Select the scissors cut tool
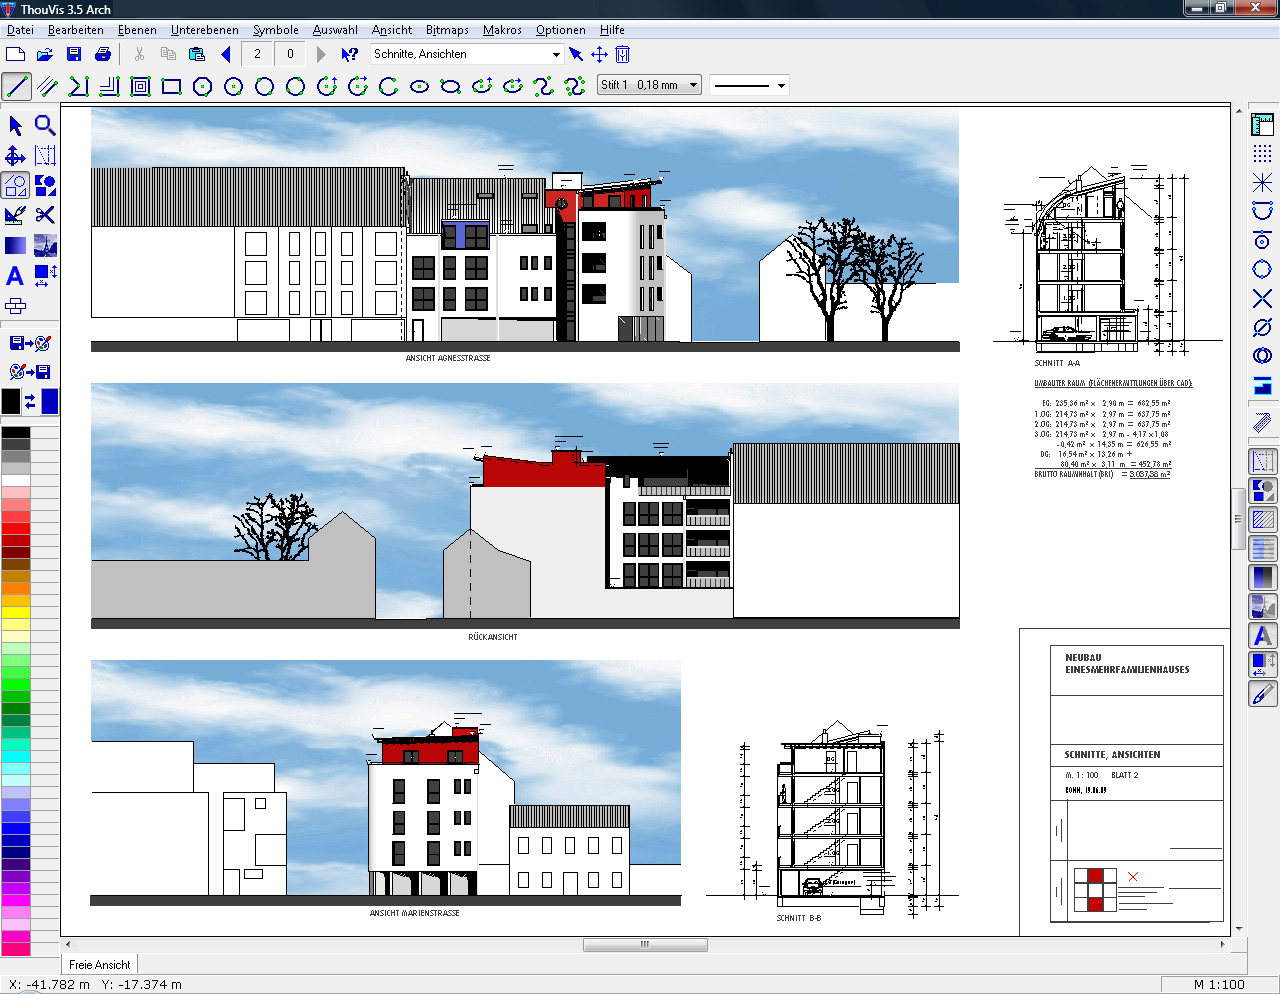Viewport: 1280px width, 994px height. tap(45, 215)
